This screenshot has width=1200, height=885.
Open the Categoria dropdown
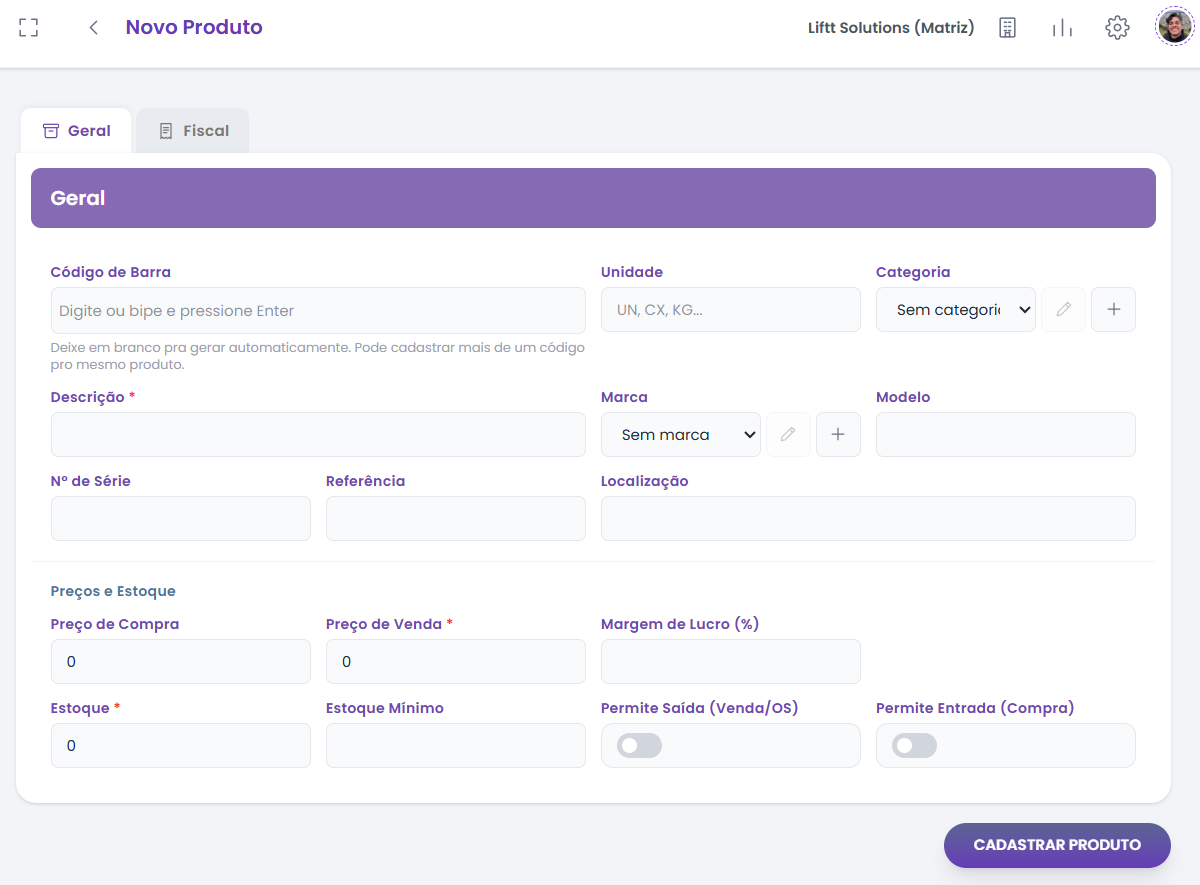(956, 310)
